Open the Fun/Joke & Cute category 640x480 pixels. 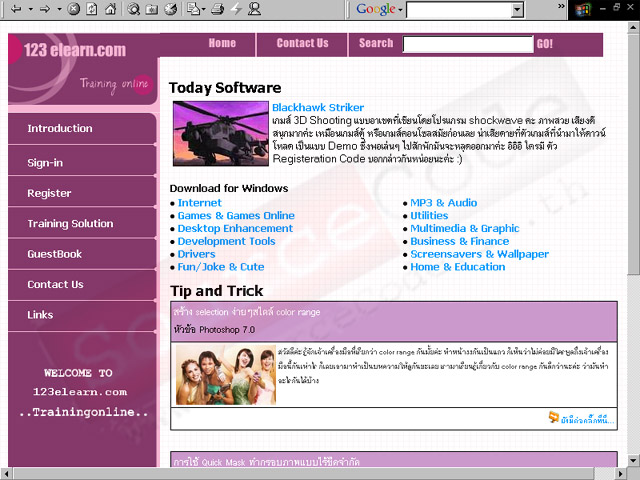pyautogui.click(x=221, y=267)
